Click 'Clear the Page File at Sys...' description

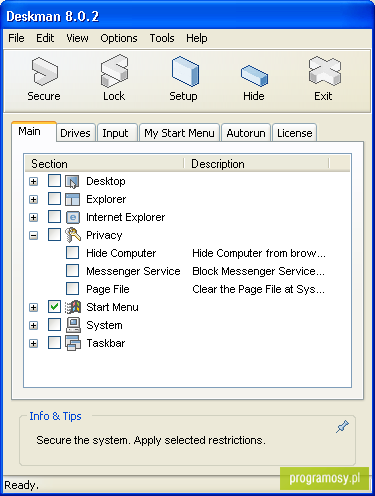coord(258,289)
